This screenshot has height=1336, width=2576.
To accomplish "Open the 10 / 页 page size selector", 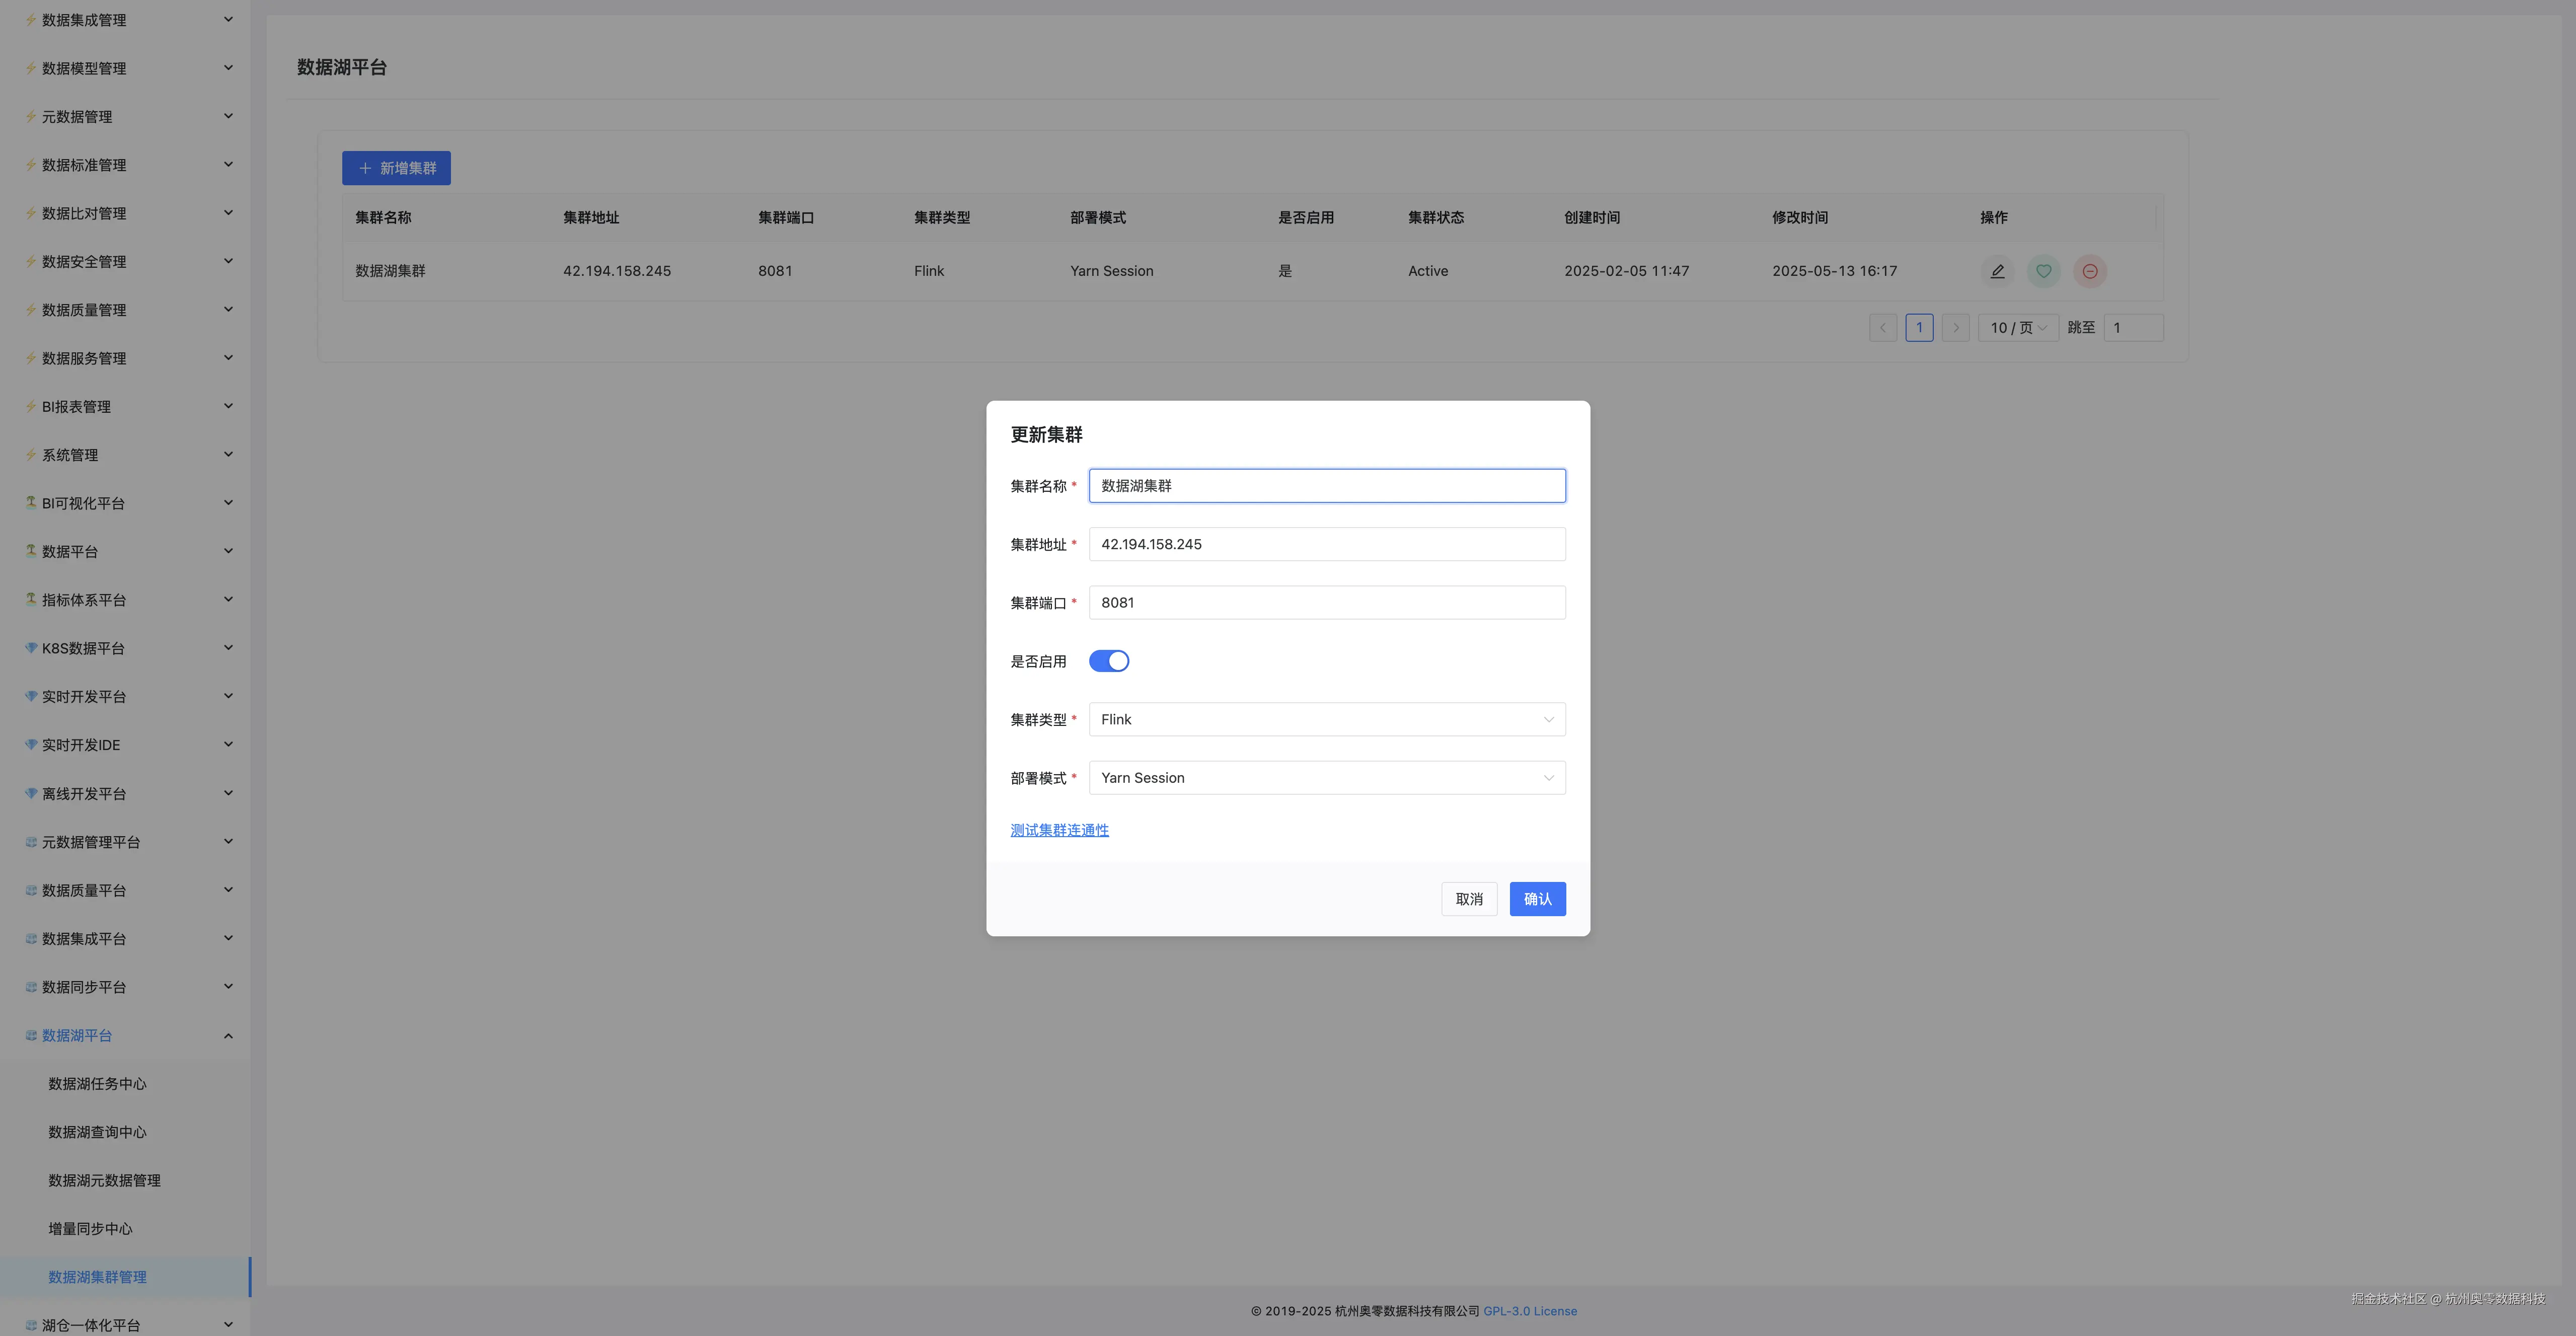I will pyautogui.click(x=2017, y=328).
